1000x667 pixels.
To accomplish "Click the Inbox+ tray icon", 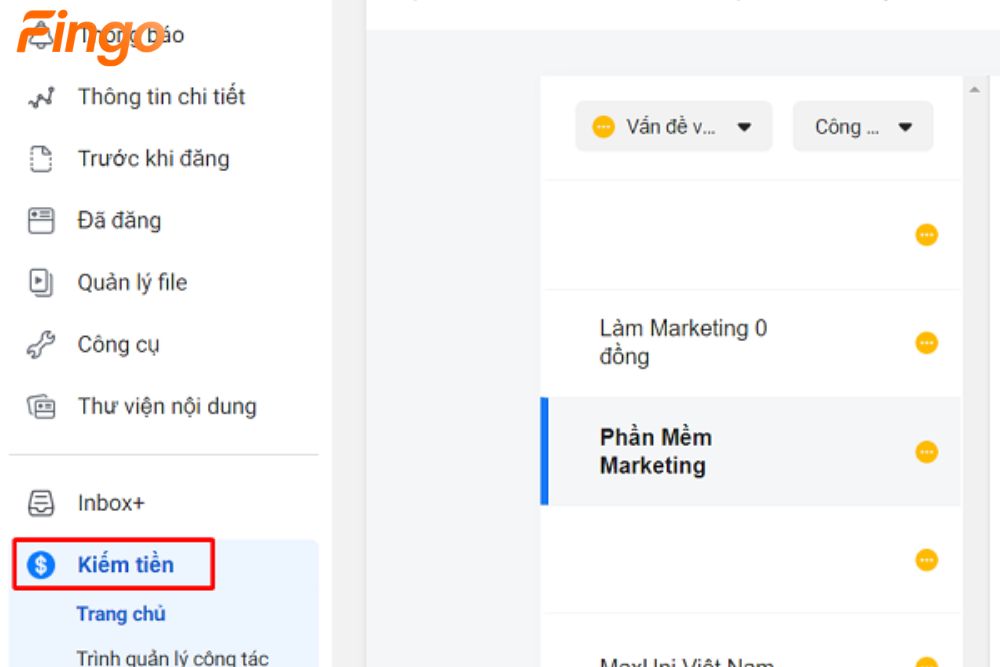I will [41, 503].
